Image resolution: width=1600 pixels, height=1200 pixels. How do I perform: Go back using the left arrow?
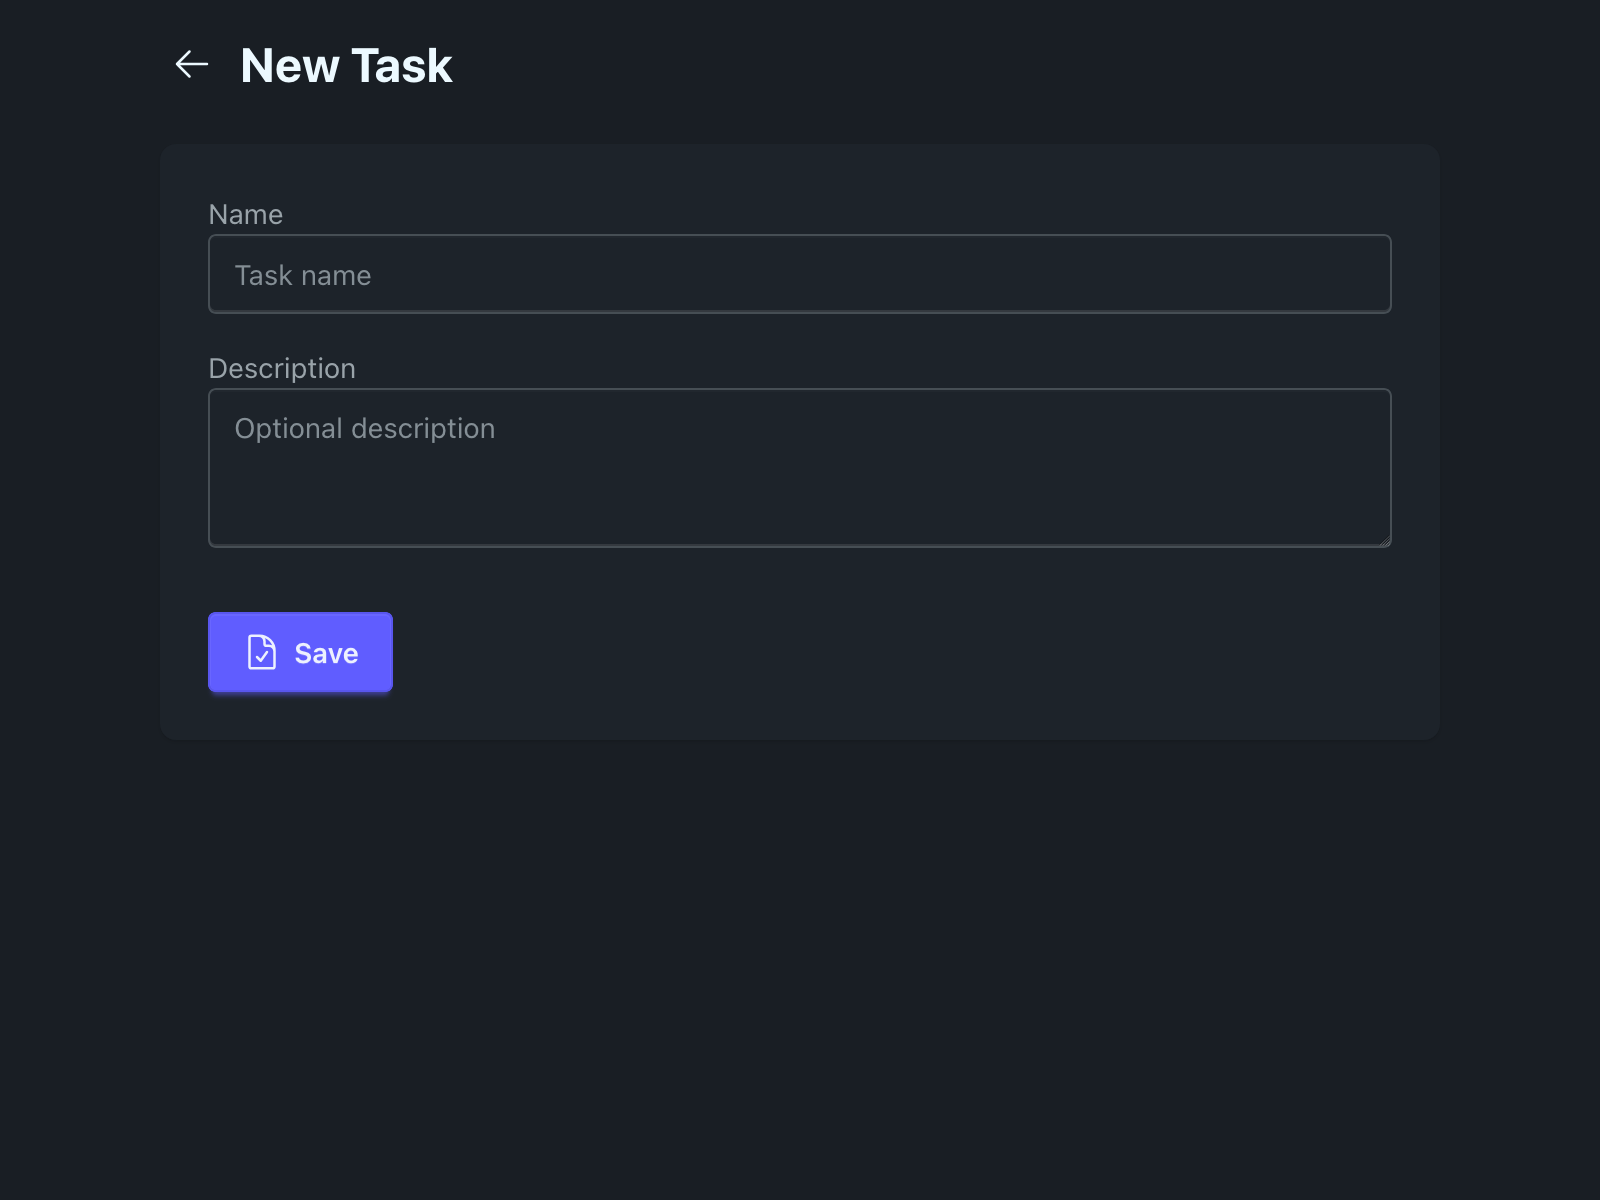191,65
